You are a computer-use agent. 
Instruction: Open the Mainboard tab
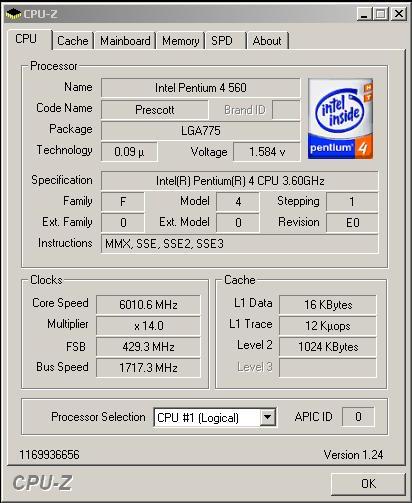125,41
